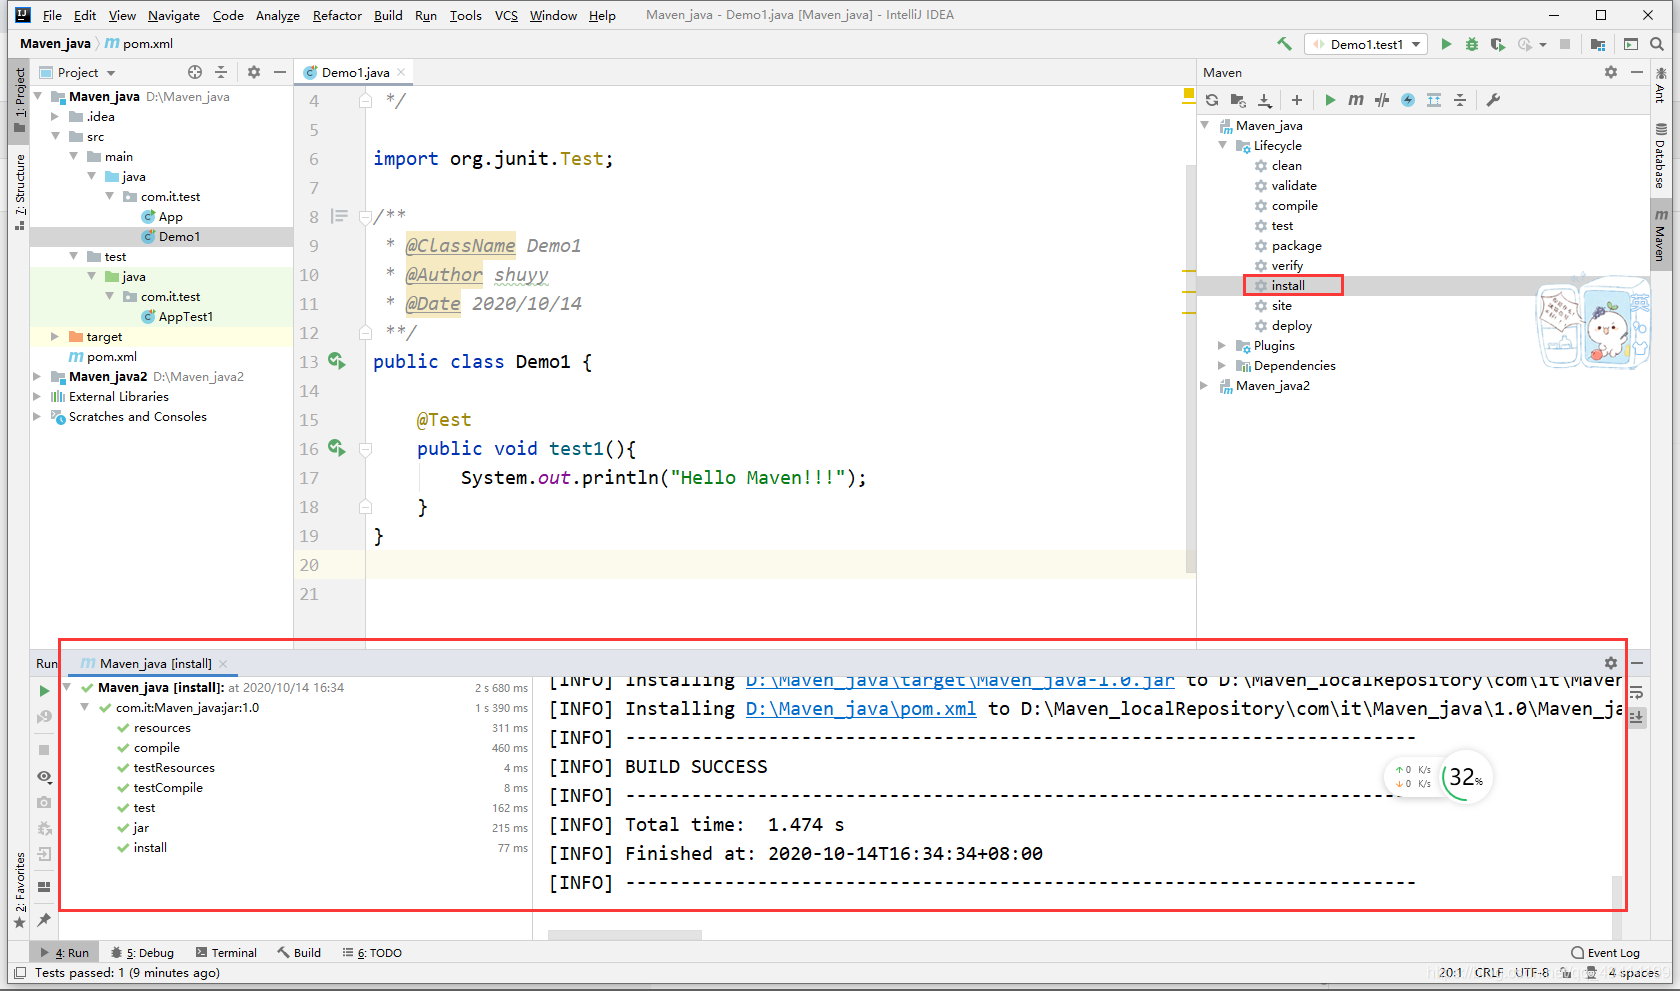Click the pom.xml breadcrumb

click(x=140, y=44)
